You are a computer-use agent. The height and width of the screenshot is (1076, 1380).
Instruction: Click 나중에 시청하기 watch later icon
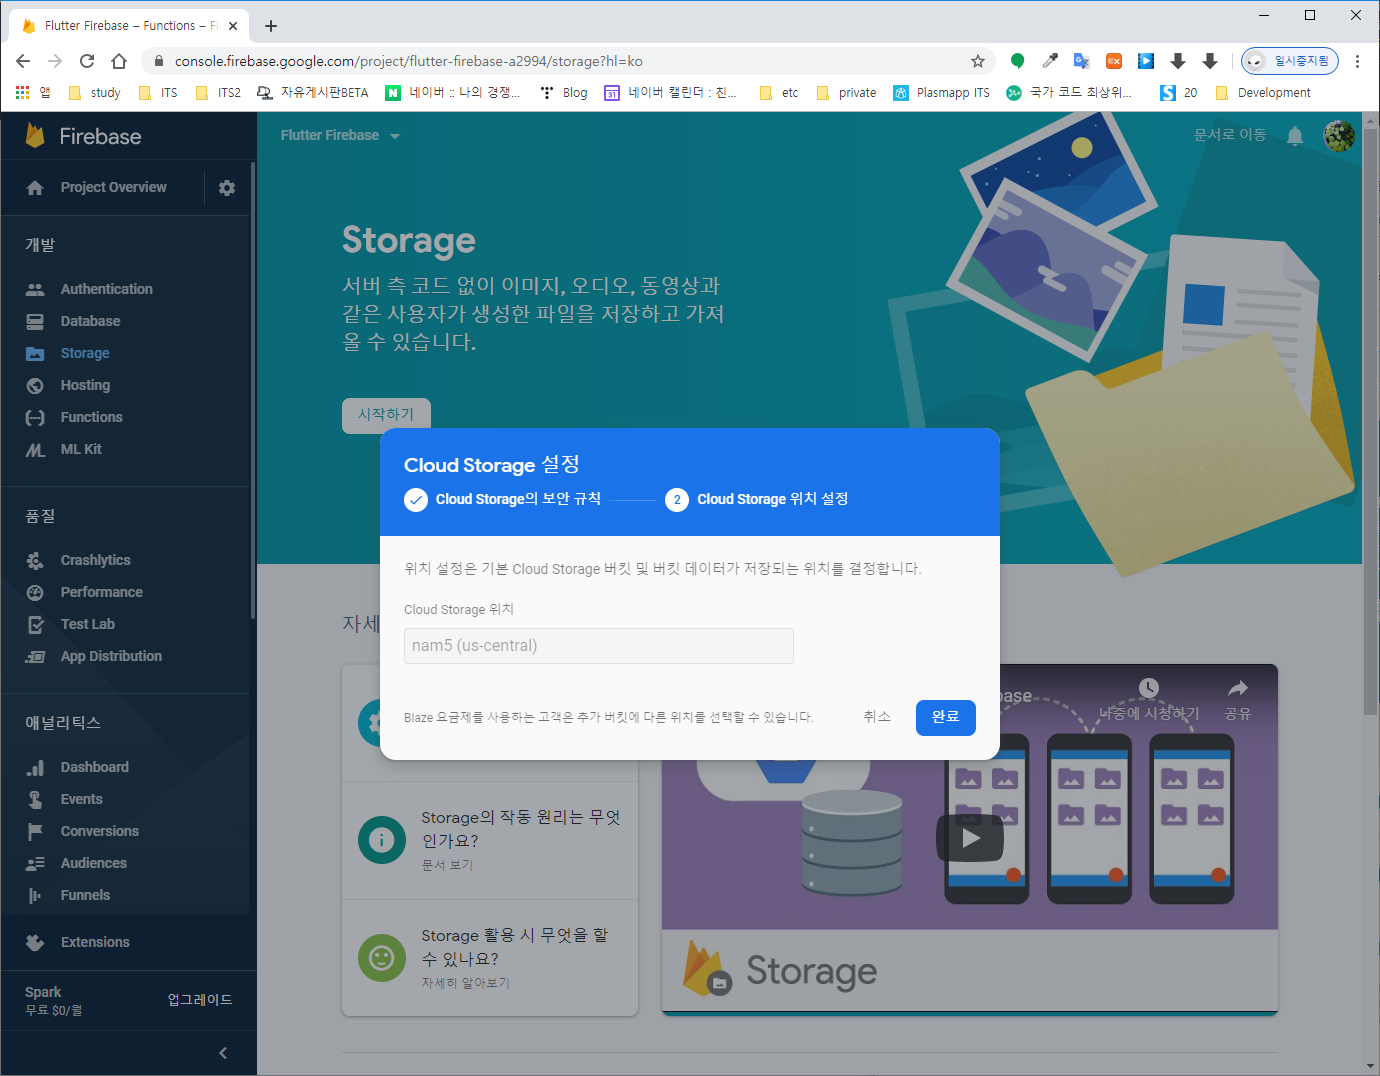(1149, 688)
